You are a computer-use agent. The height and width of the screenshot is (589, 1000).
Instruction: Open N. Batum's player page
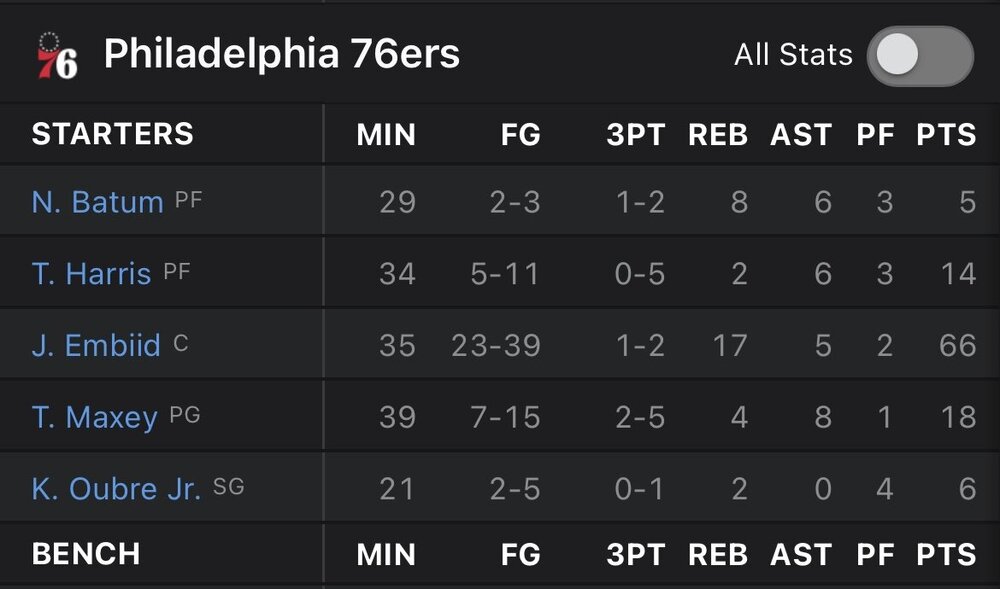click(97, 202)
